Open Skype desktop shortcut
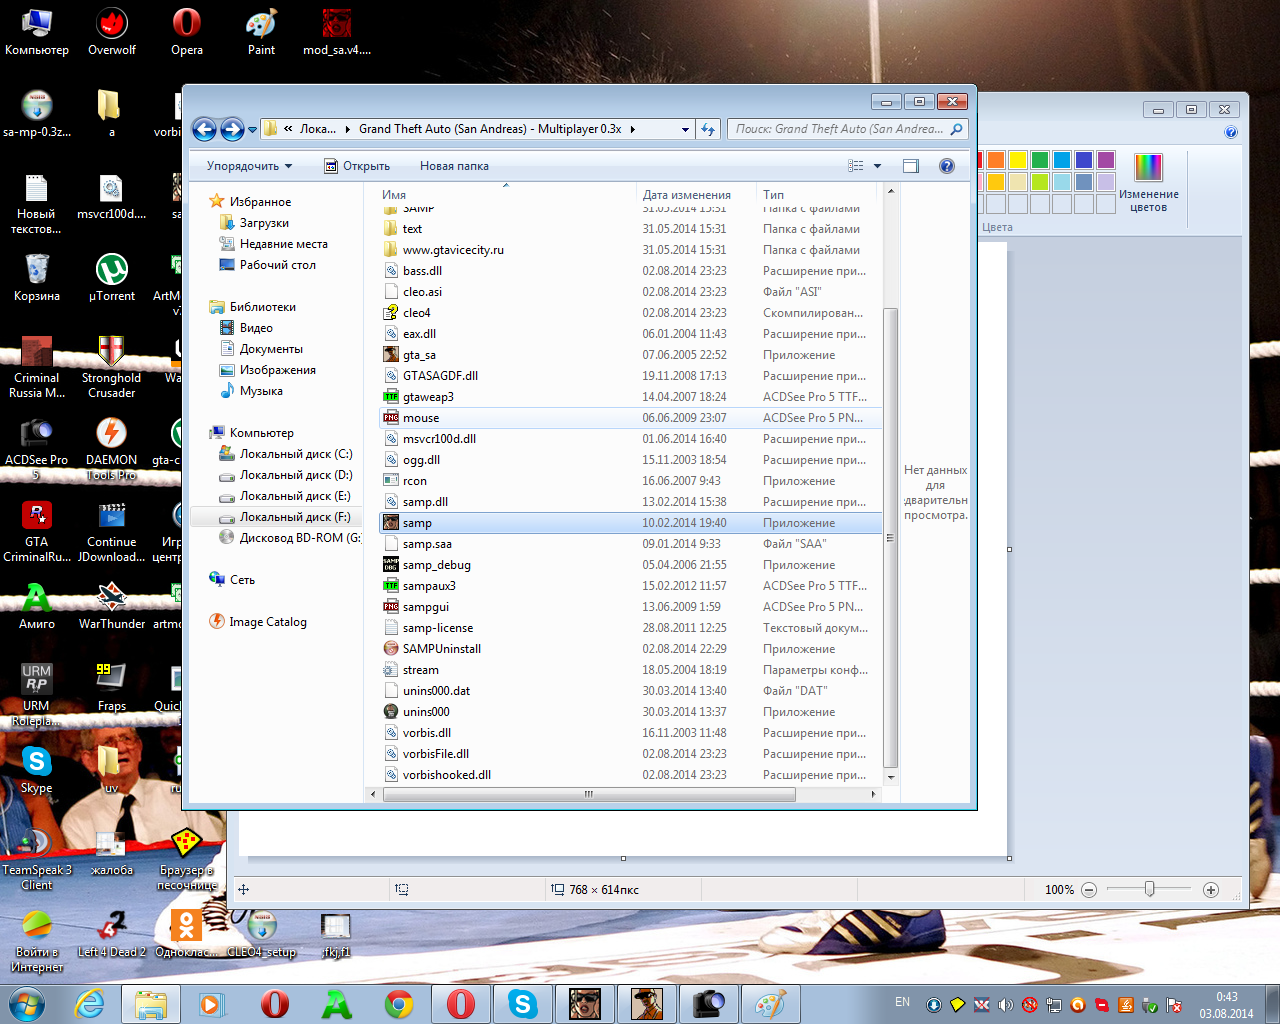 37,770
